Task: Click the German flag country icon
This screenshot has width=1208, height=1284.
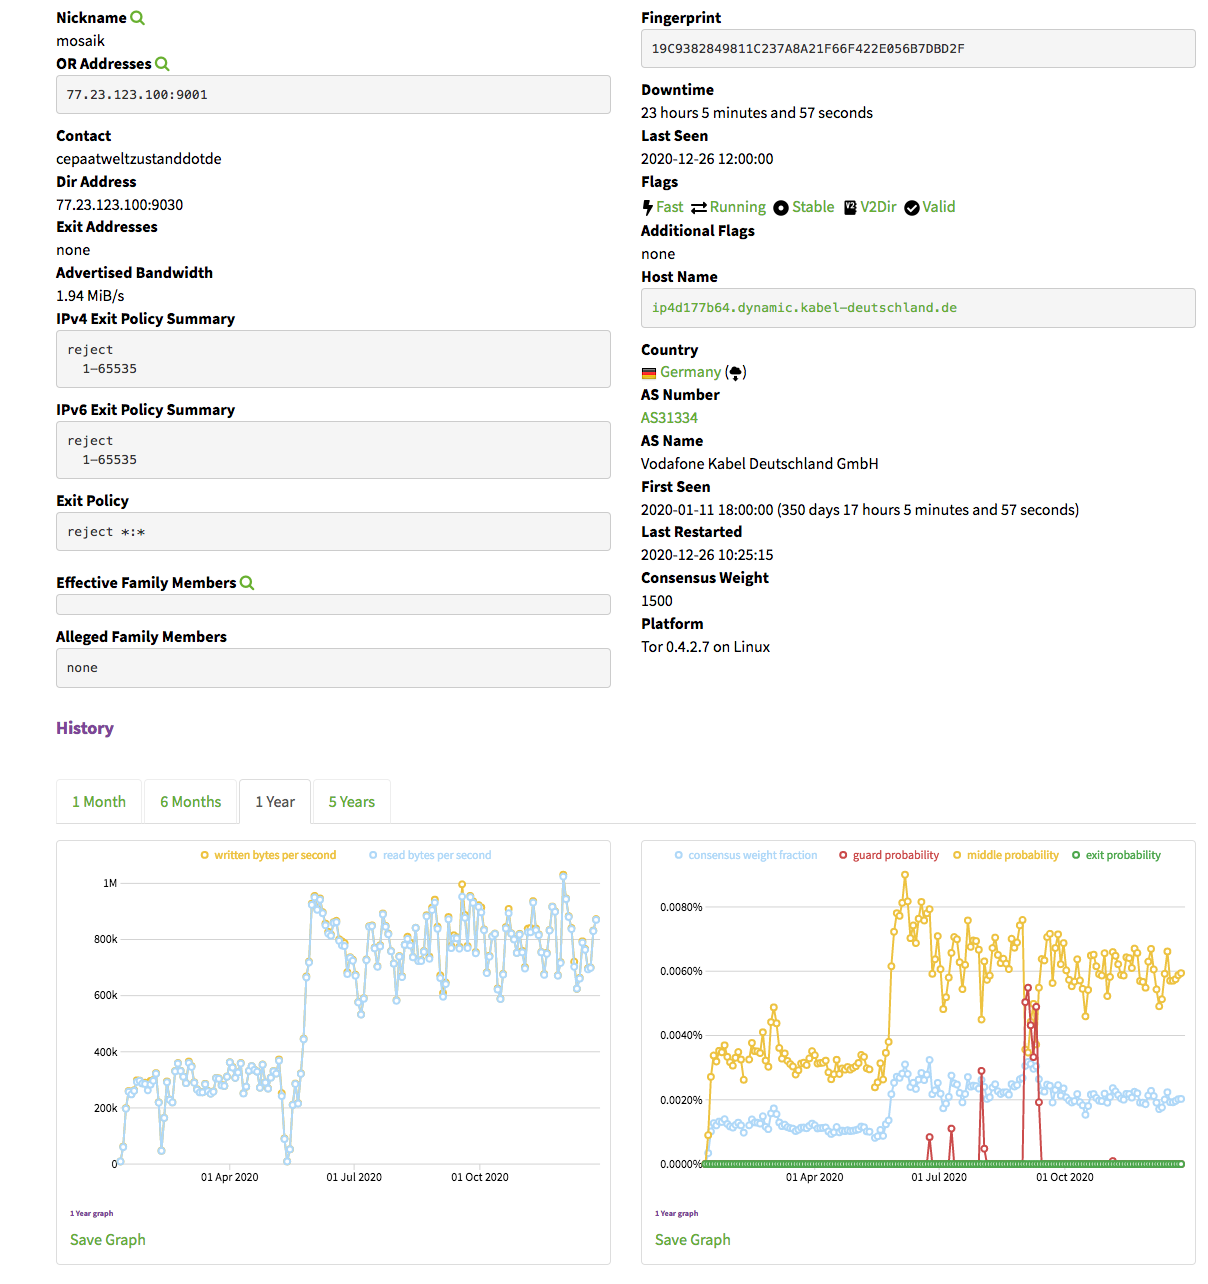Action: pyautogui.click(x=649, y=373)
